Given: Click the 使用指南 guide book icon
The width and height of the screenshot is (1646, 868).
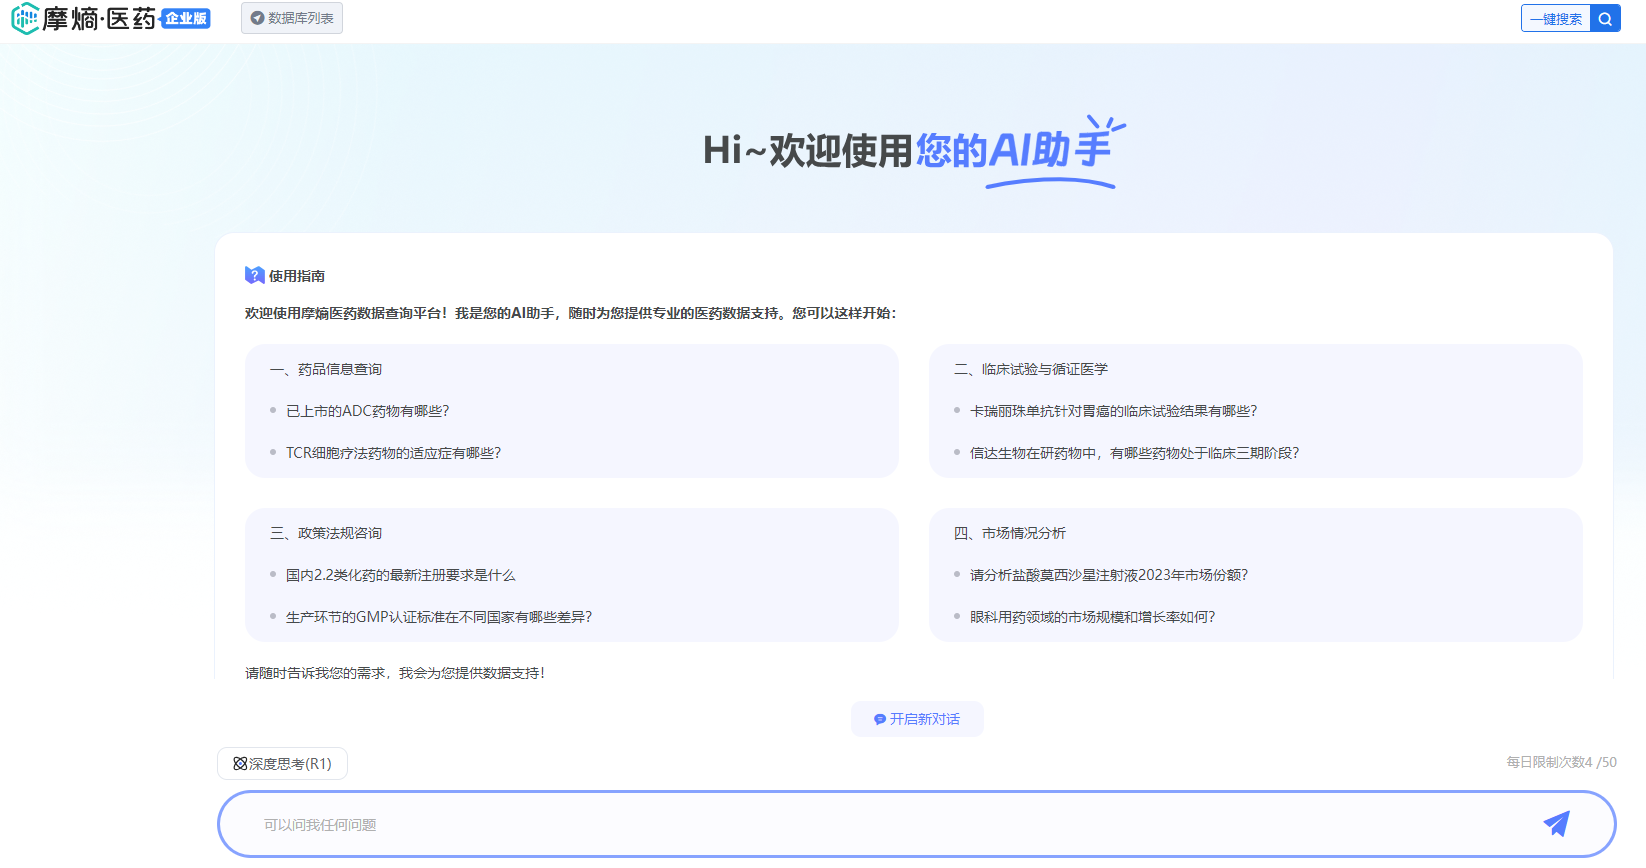Looking at the screenshot, I should click(254, 275).
